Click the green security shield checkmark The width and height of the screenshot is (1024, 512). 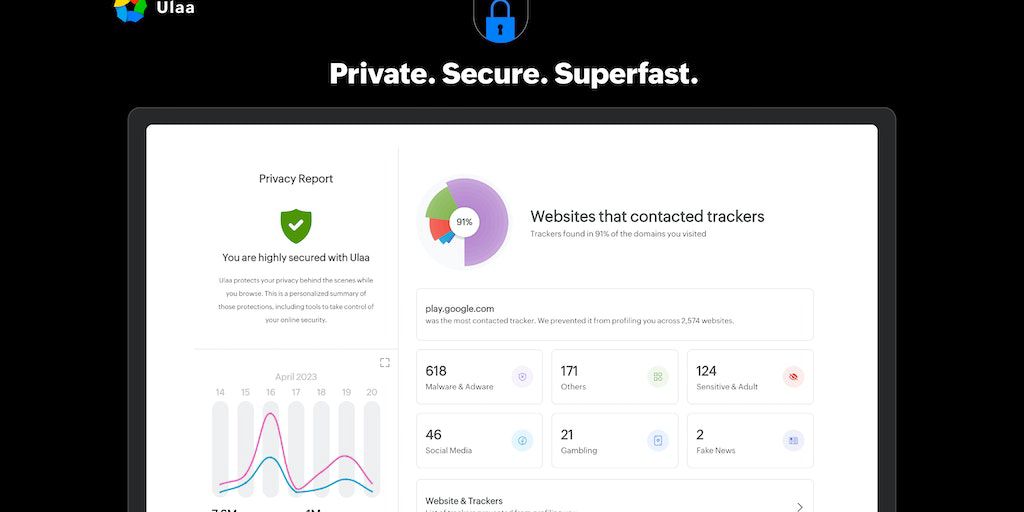click(x=295, y=225)
